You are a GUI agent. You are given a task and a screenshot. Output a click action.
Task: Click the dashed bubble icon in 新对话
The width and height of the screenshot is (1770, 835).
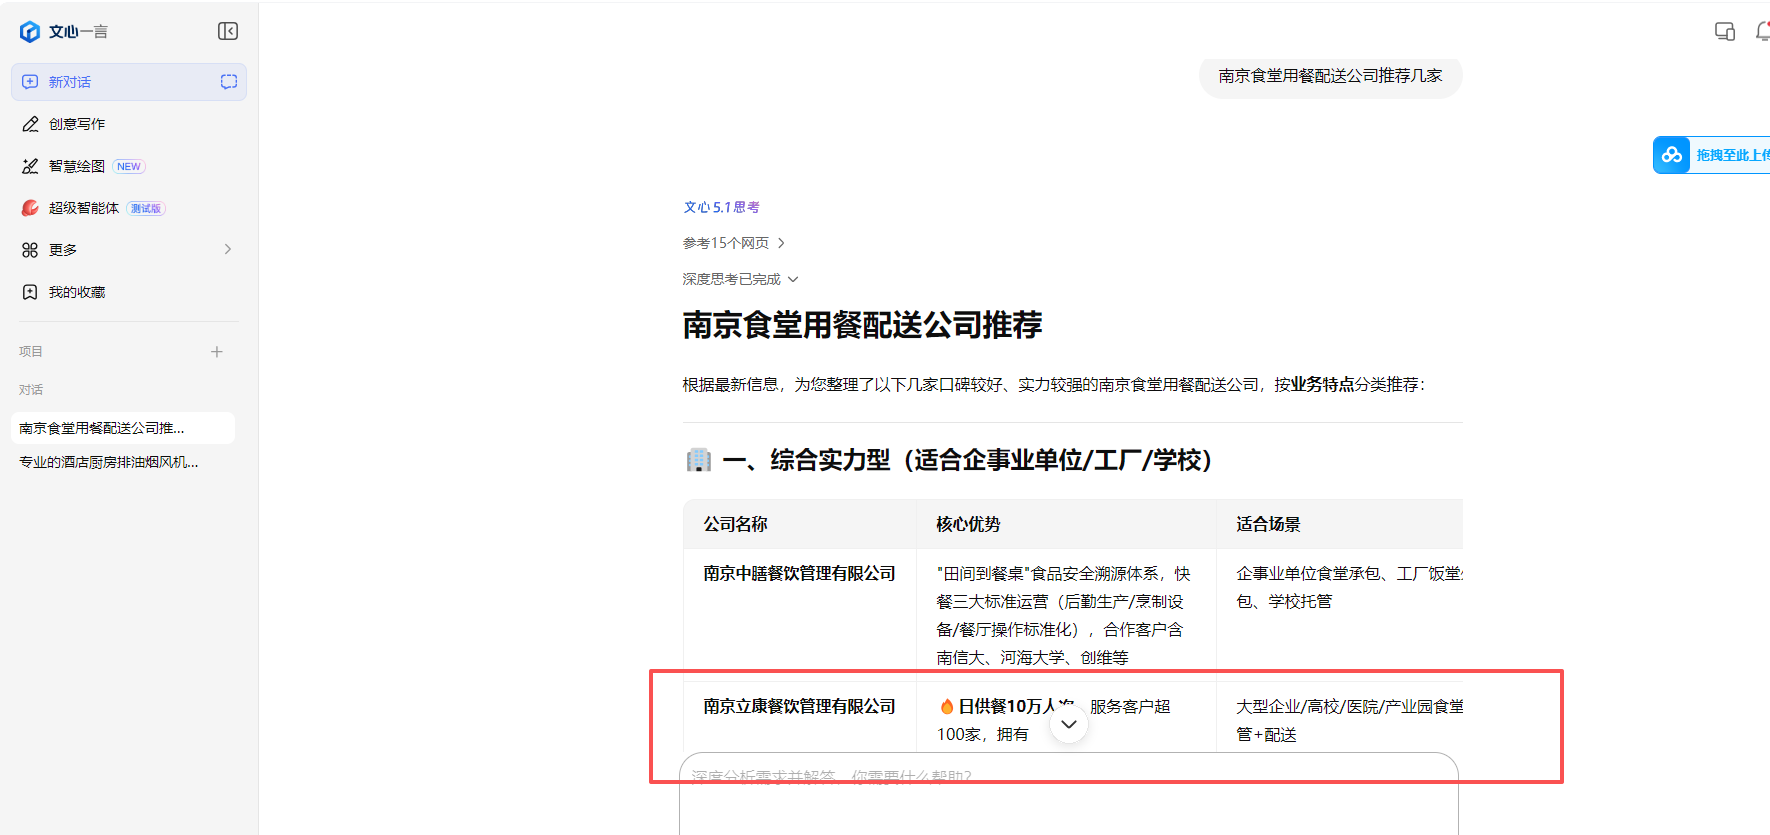coord(229,82)
